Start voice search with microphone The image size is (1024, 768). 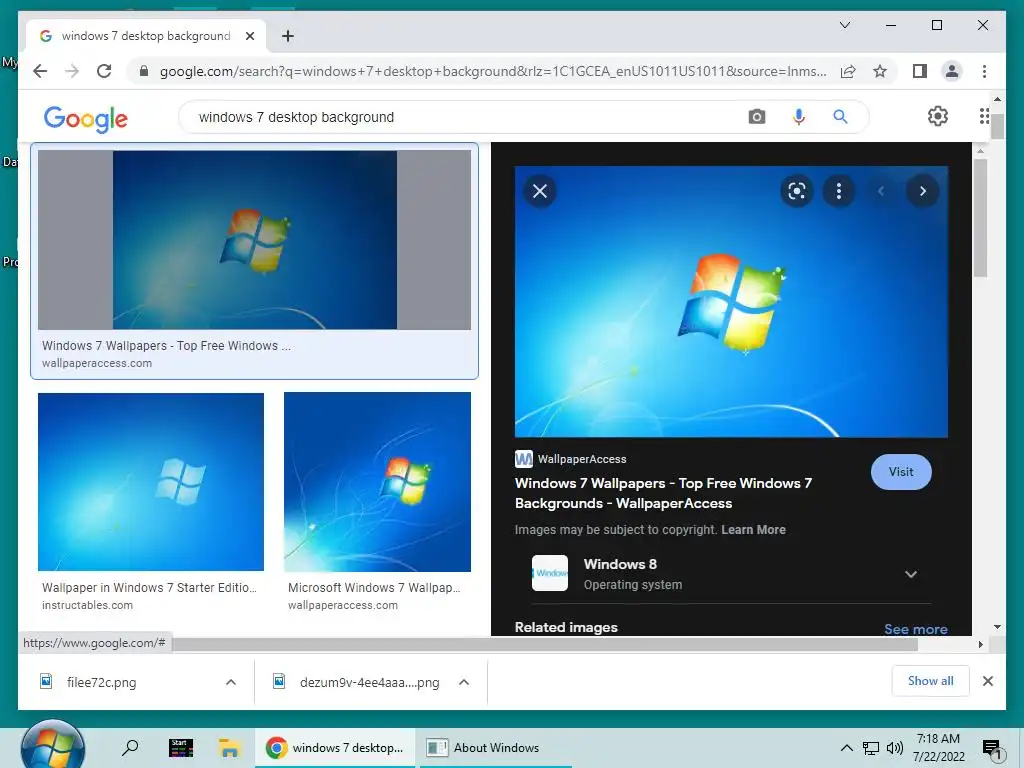point(798,117)
